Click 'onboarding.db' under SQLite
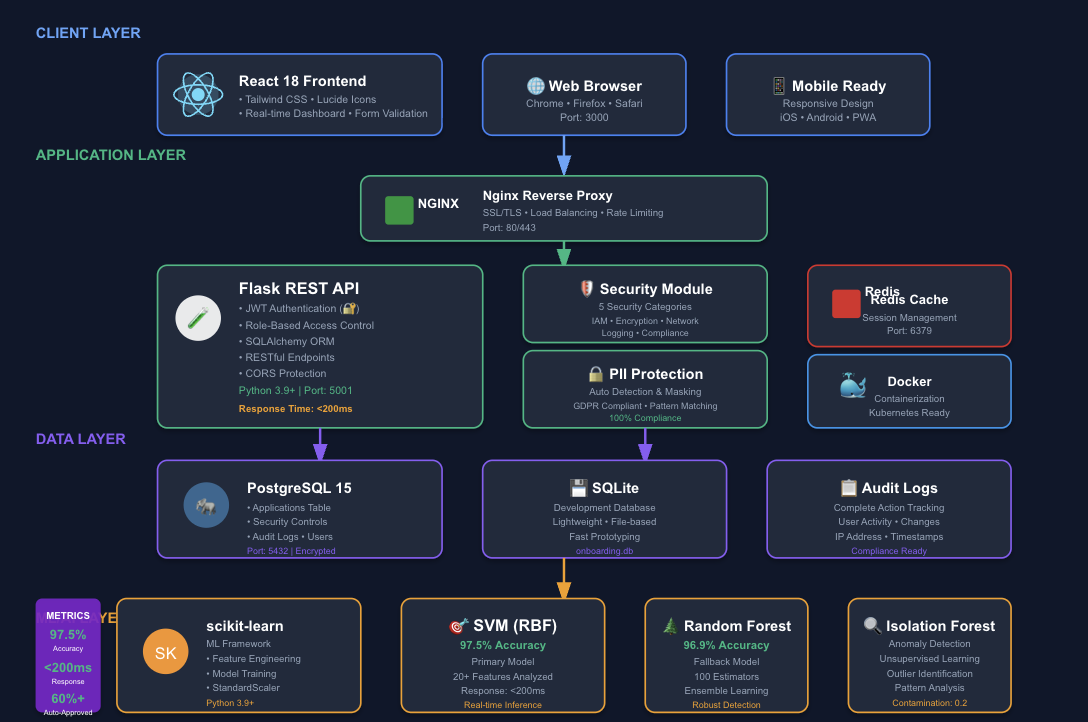Image resolution: width=1088 pixels, height=722 pixels. click(604, 551)
